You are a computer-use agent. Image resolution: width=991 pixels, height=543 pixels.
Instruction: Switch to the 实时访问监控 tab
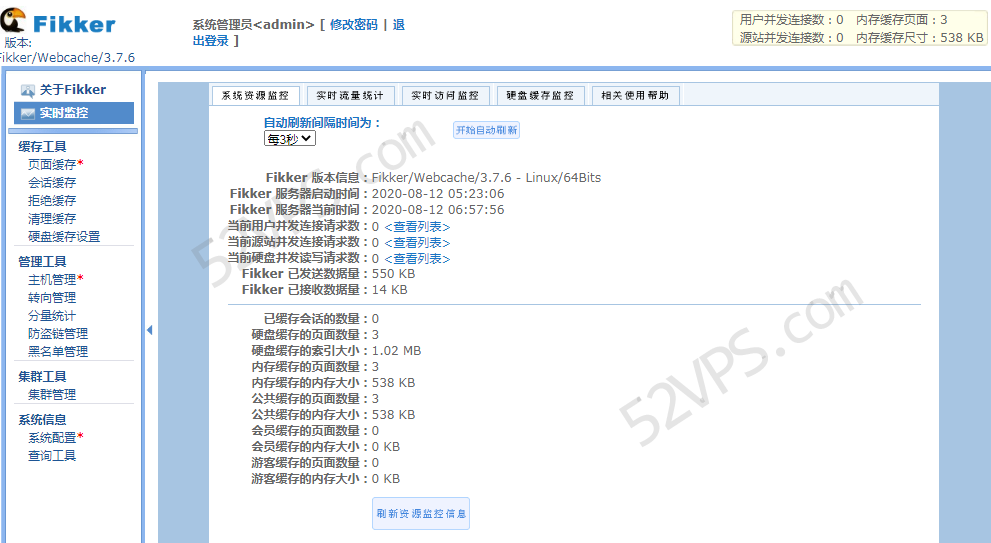(x=445, y=95)
